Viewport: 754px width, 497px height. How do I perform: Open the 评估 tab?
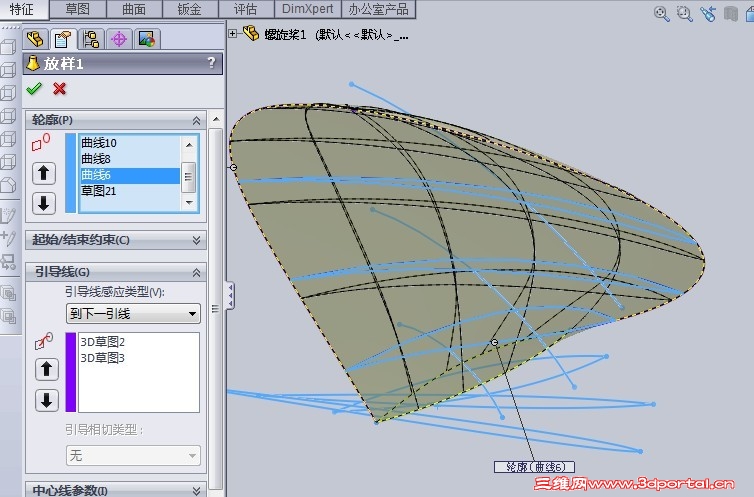tap(246, 9)
